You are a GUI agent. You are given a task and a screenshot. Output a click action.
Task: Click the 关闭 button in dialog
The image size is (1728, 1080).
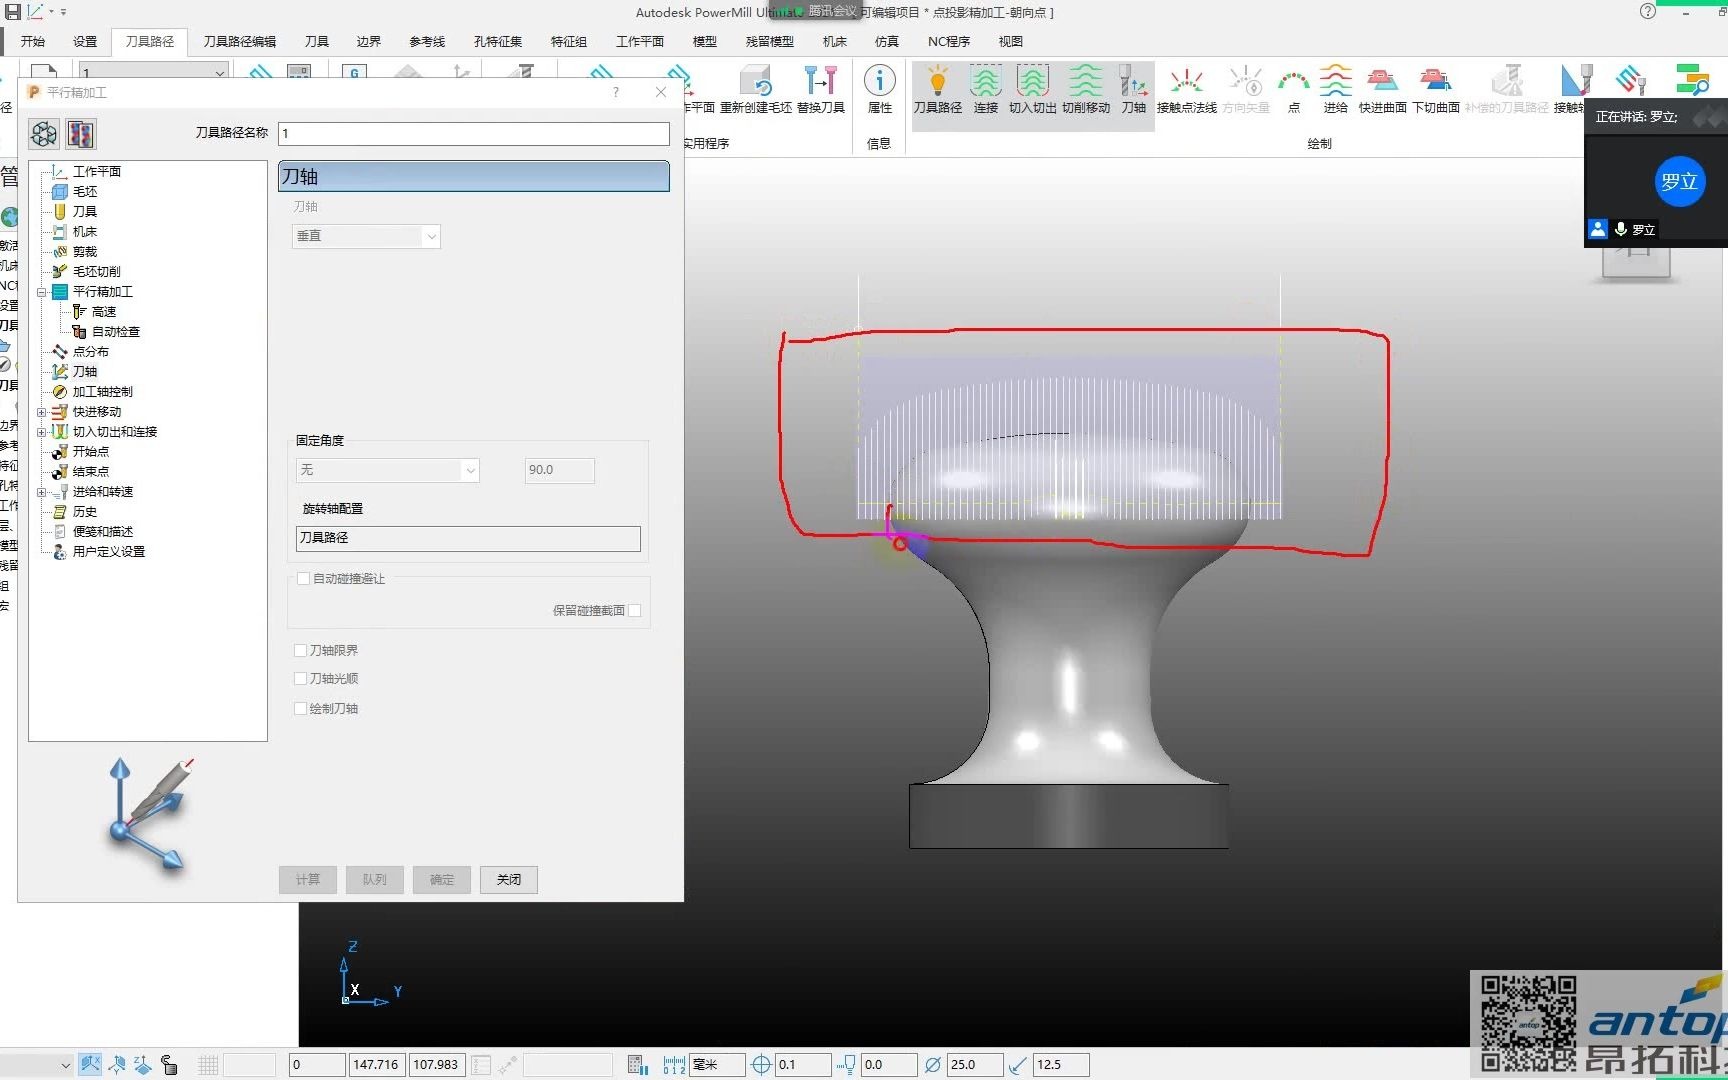pos(509,879)
